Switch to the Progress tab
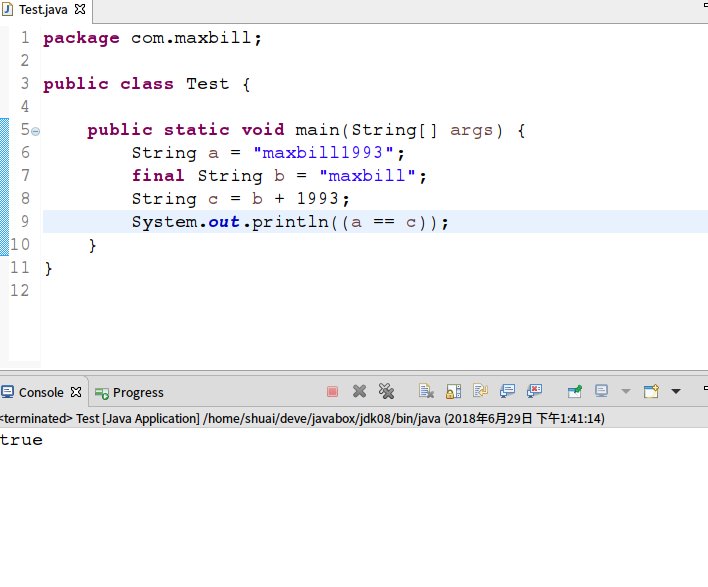 129,393
